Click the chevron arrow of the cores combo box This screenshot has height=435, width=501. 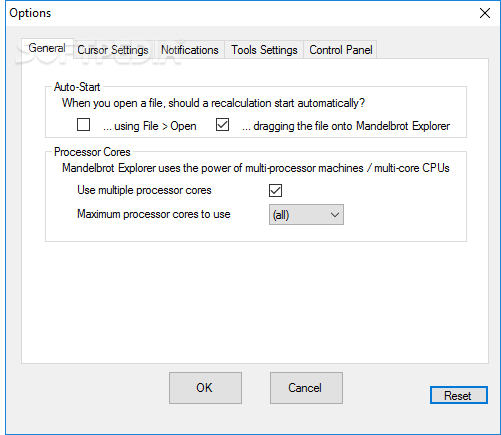tap(335, 215)
